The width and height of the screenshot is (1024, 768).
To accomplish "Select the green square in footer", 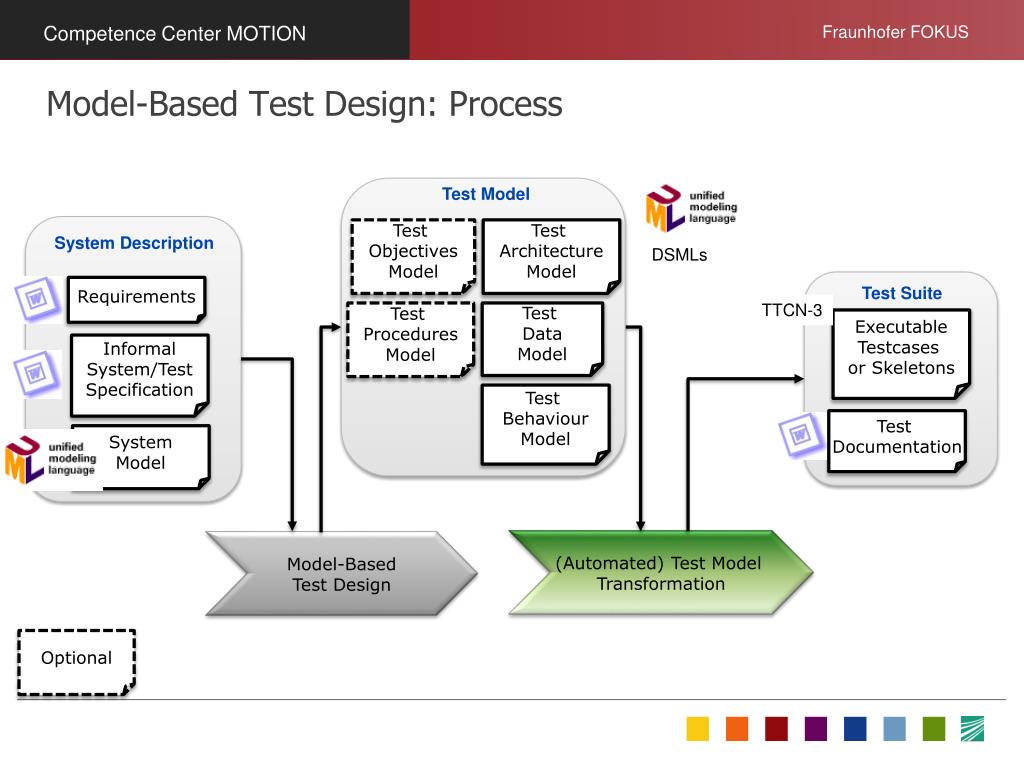I will coord(934,729).
